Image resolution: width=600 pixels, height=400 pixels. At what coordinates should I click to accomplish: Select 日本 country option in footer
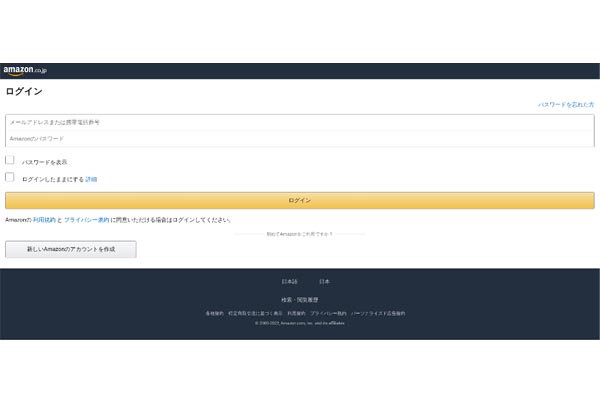[x=324, y=282]
